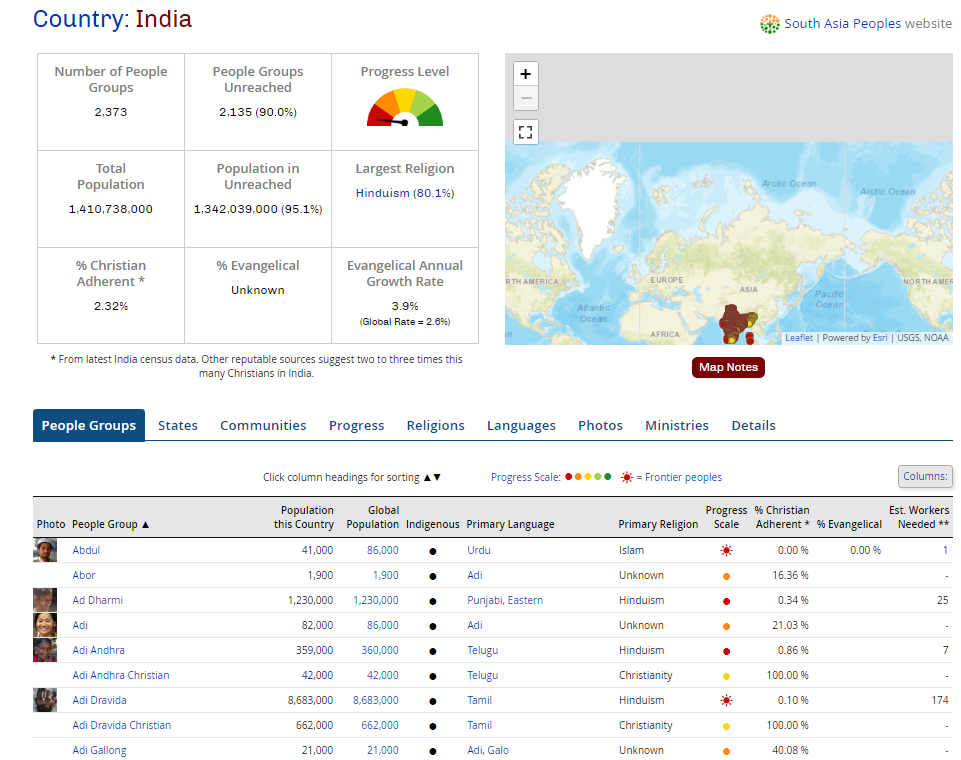
Task: Click the Adi Dravida progress scale icon
Action: point(726,701)
